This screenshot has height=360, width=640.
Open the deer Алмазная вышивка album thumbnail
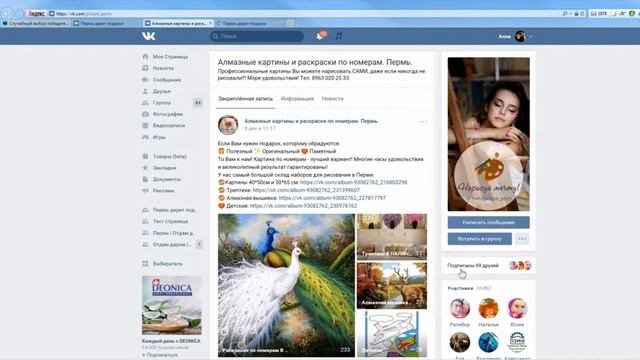[392, 285]
